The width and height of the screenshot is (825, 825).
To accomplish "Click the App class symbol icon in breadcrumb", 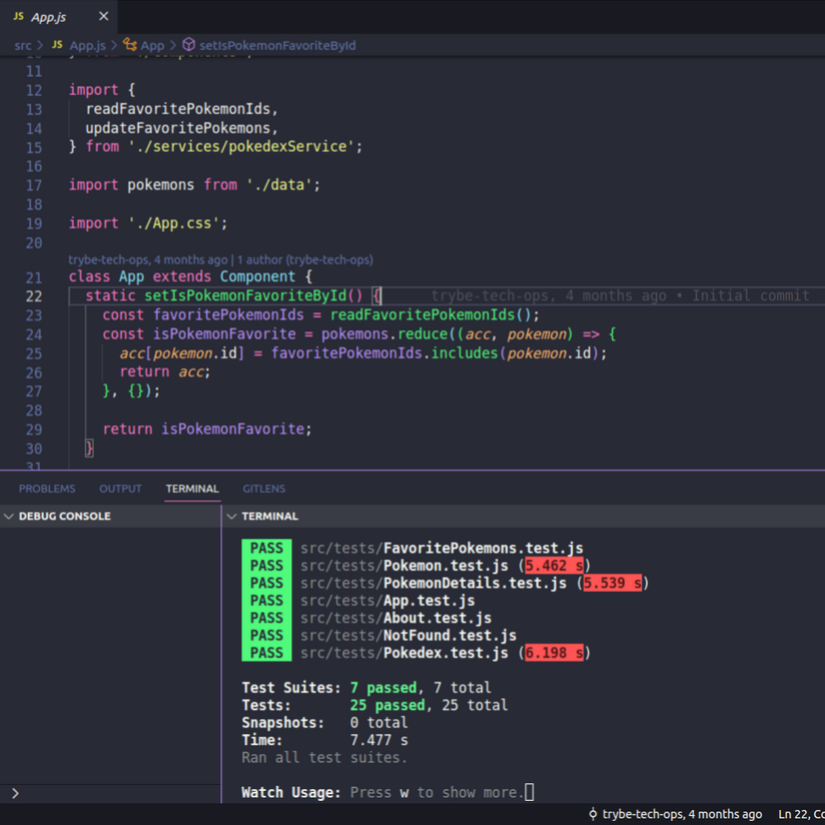I will click(129, 45).
